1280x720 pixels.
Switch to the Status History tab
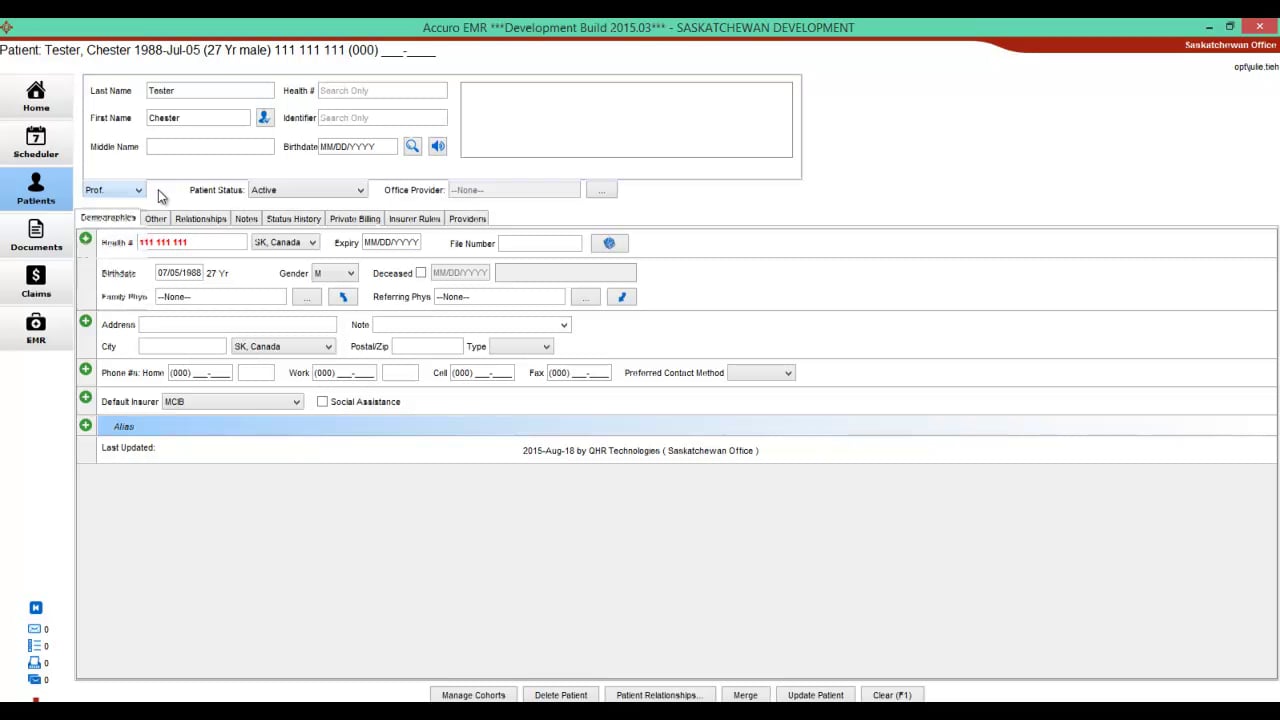[294, 219]
